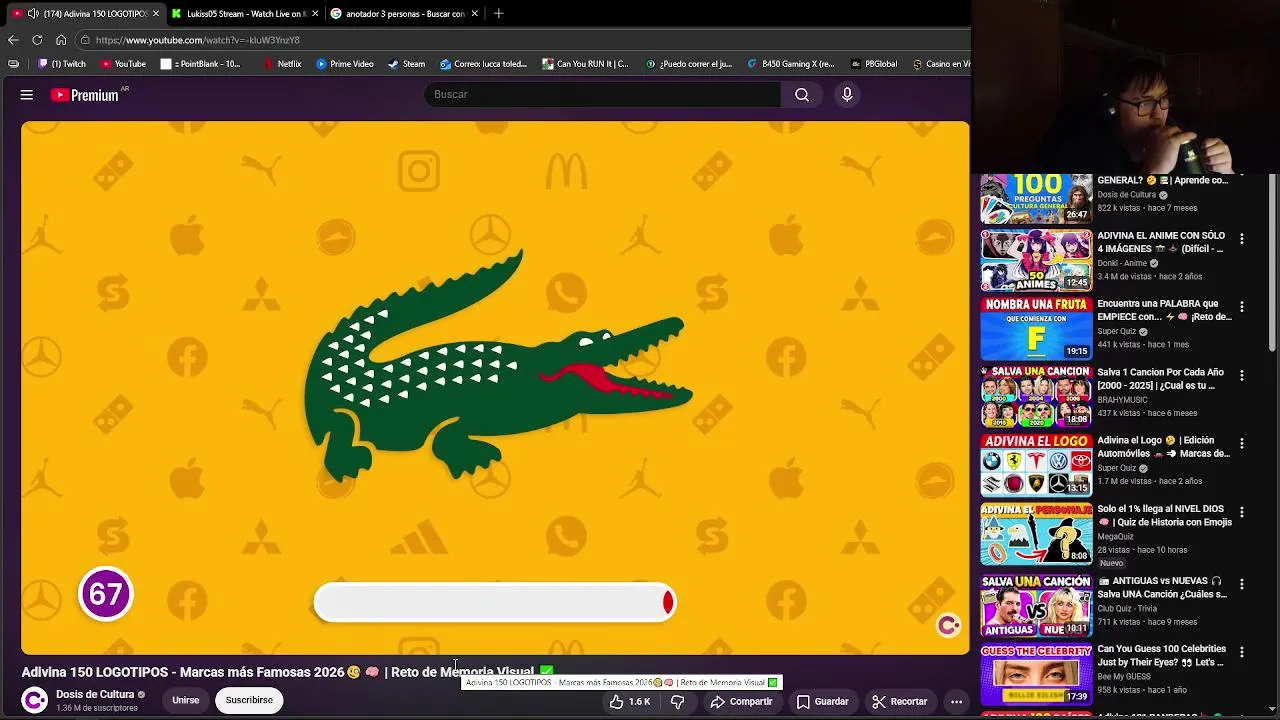The image size is (1280, 720).
Task: Open the 100 Preguntas Cultura General thumbnail
Action: pos(1036,198)
